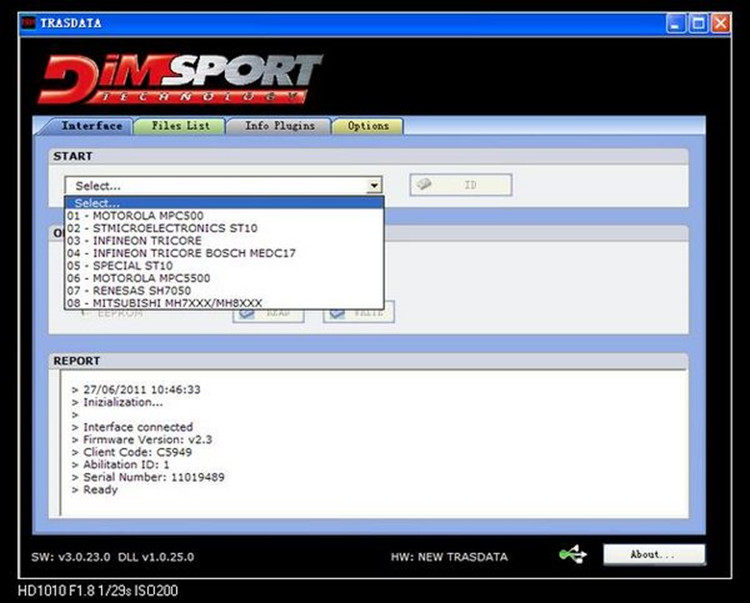The width and height of the screenshot is (750, 603).
Task: Click the dropdown arrow of the Select combo box
Action: 374,185
